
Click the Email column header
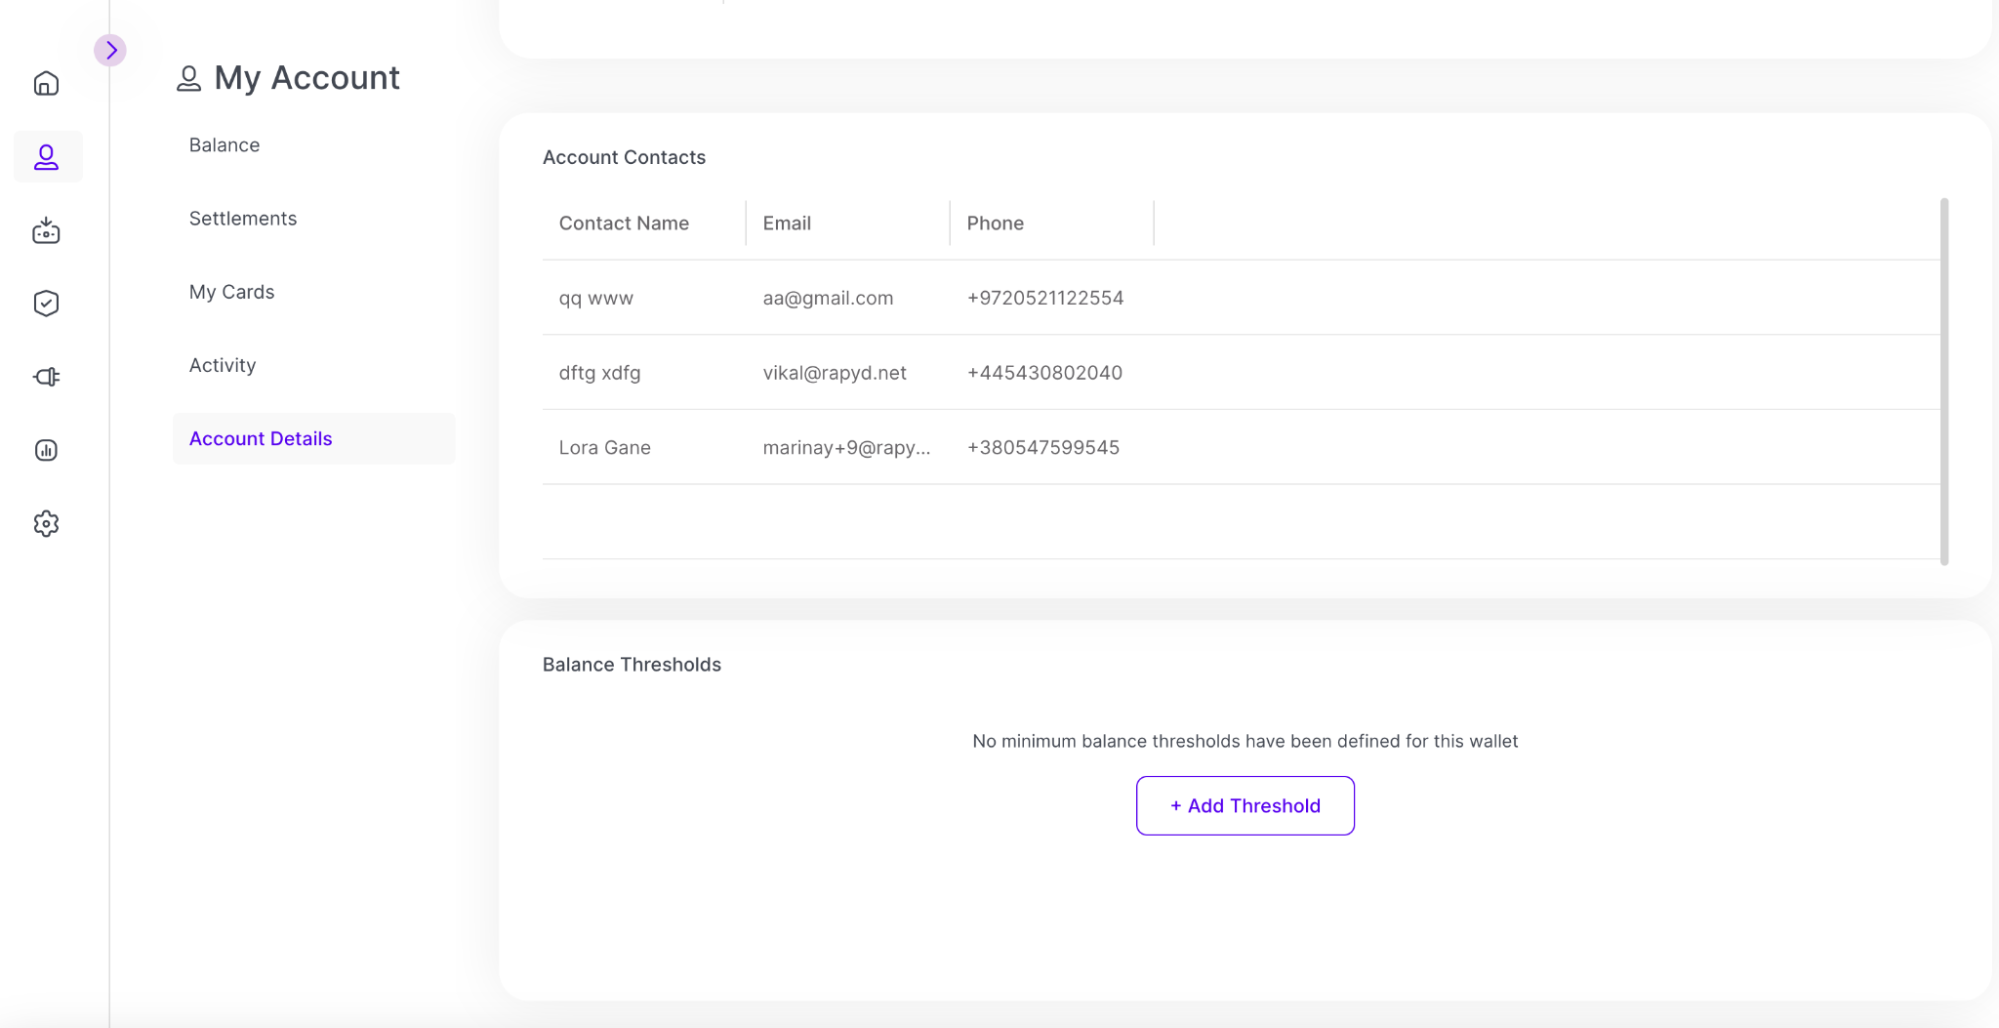(786, 223)
